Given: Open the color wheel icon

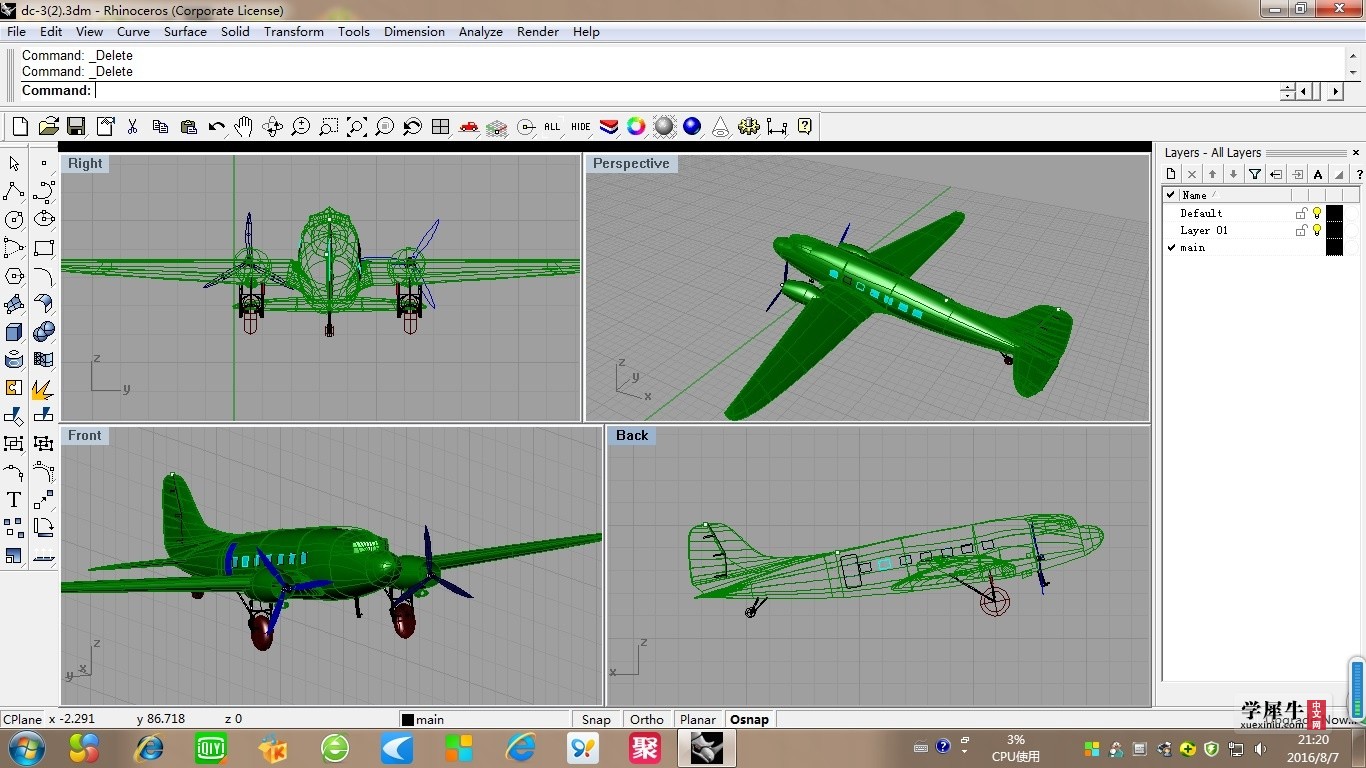Looking at the screenshot, I should click(x=636, y=127).
